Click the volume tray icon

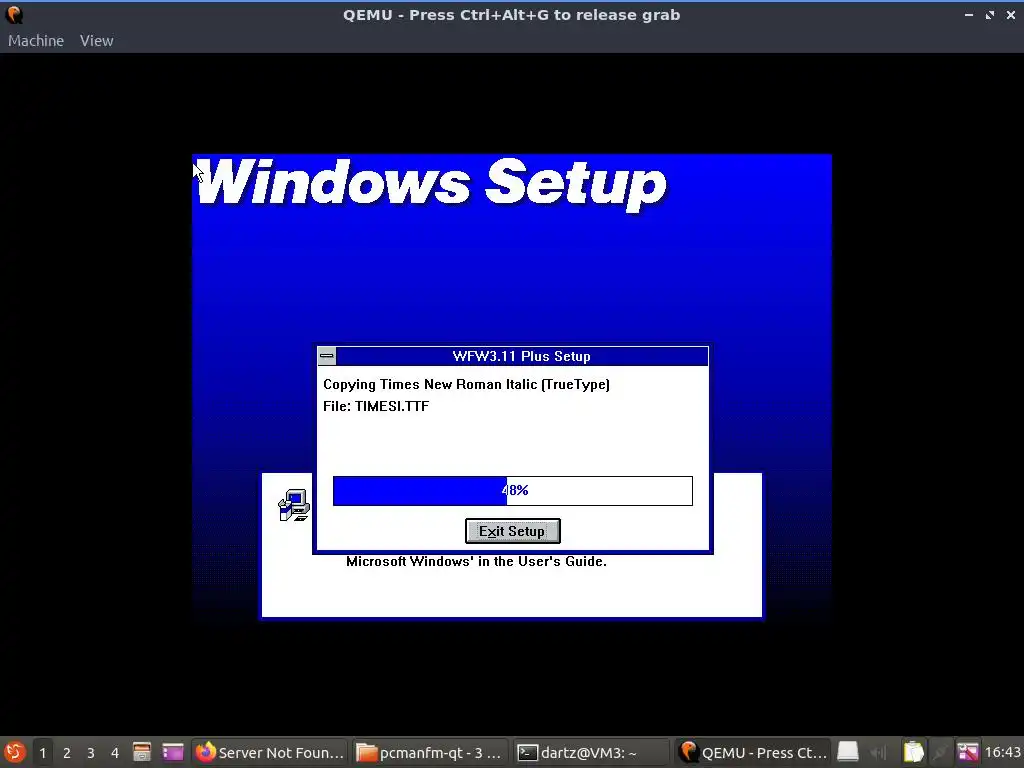click(x=878, y=753)
